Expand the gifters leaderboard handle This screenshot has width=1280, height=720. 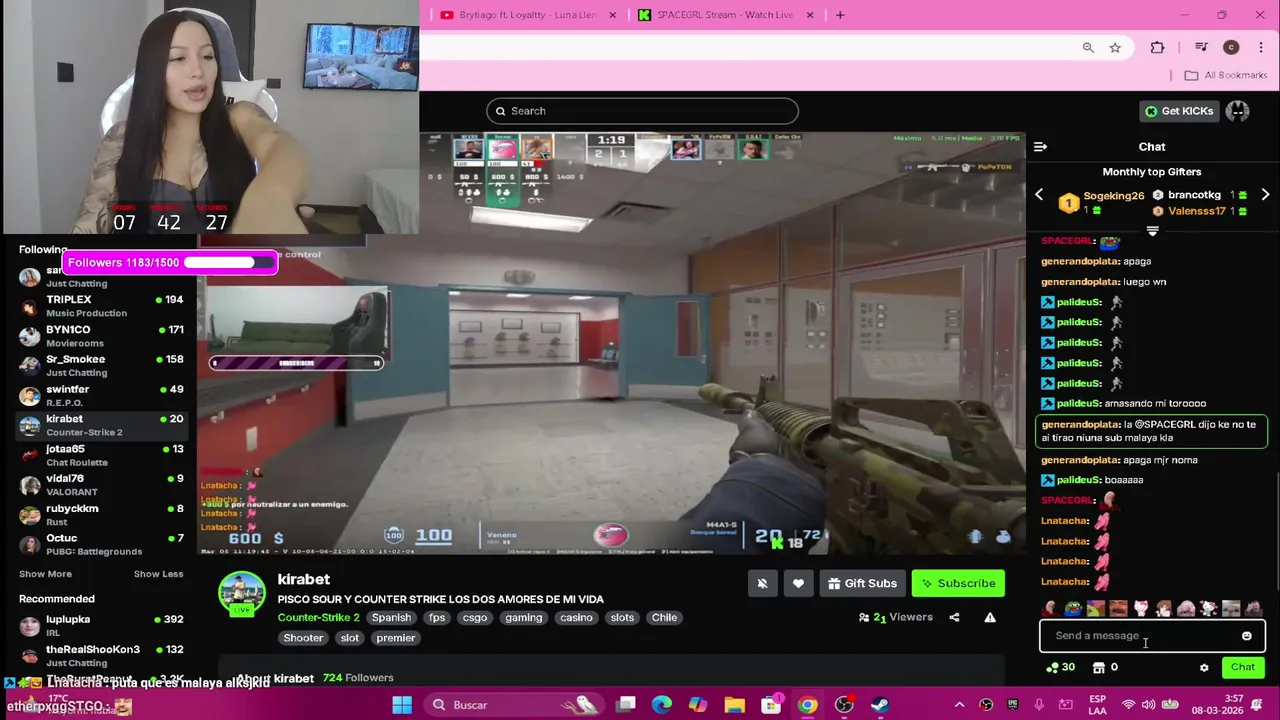[1152, 231]
